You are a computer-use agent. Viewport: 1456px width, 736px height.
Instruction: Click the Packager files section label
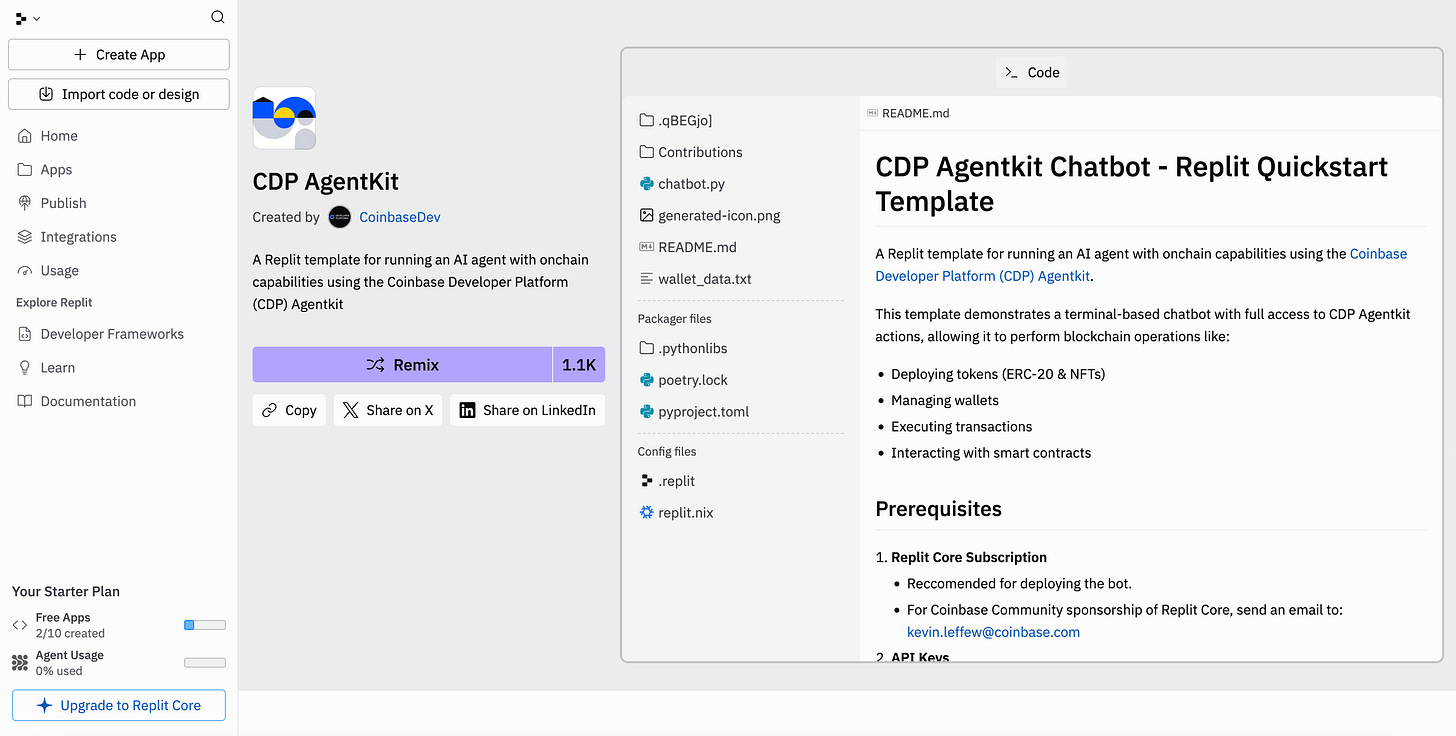675,319
